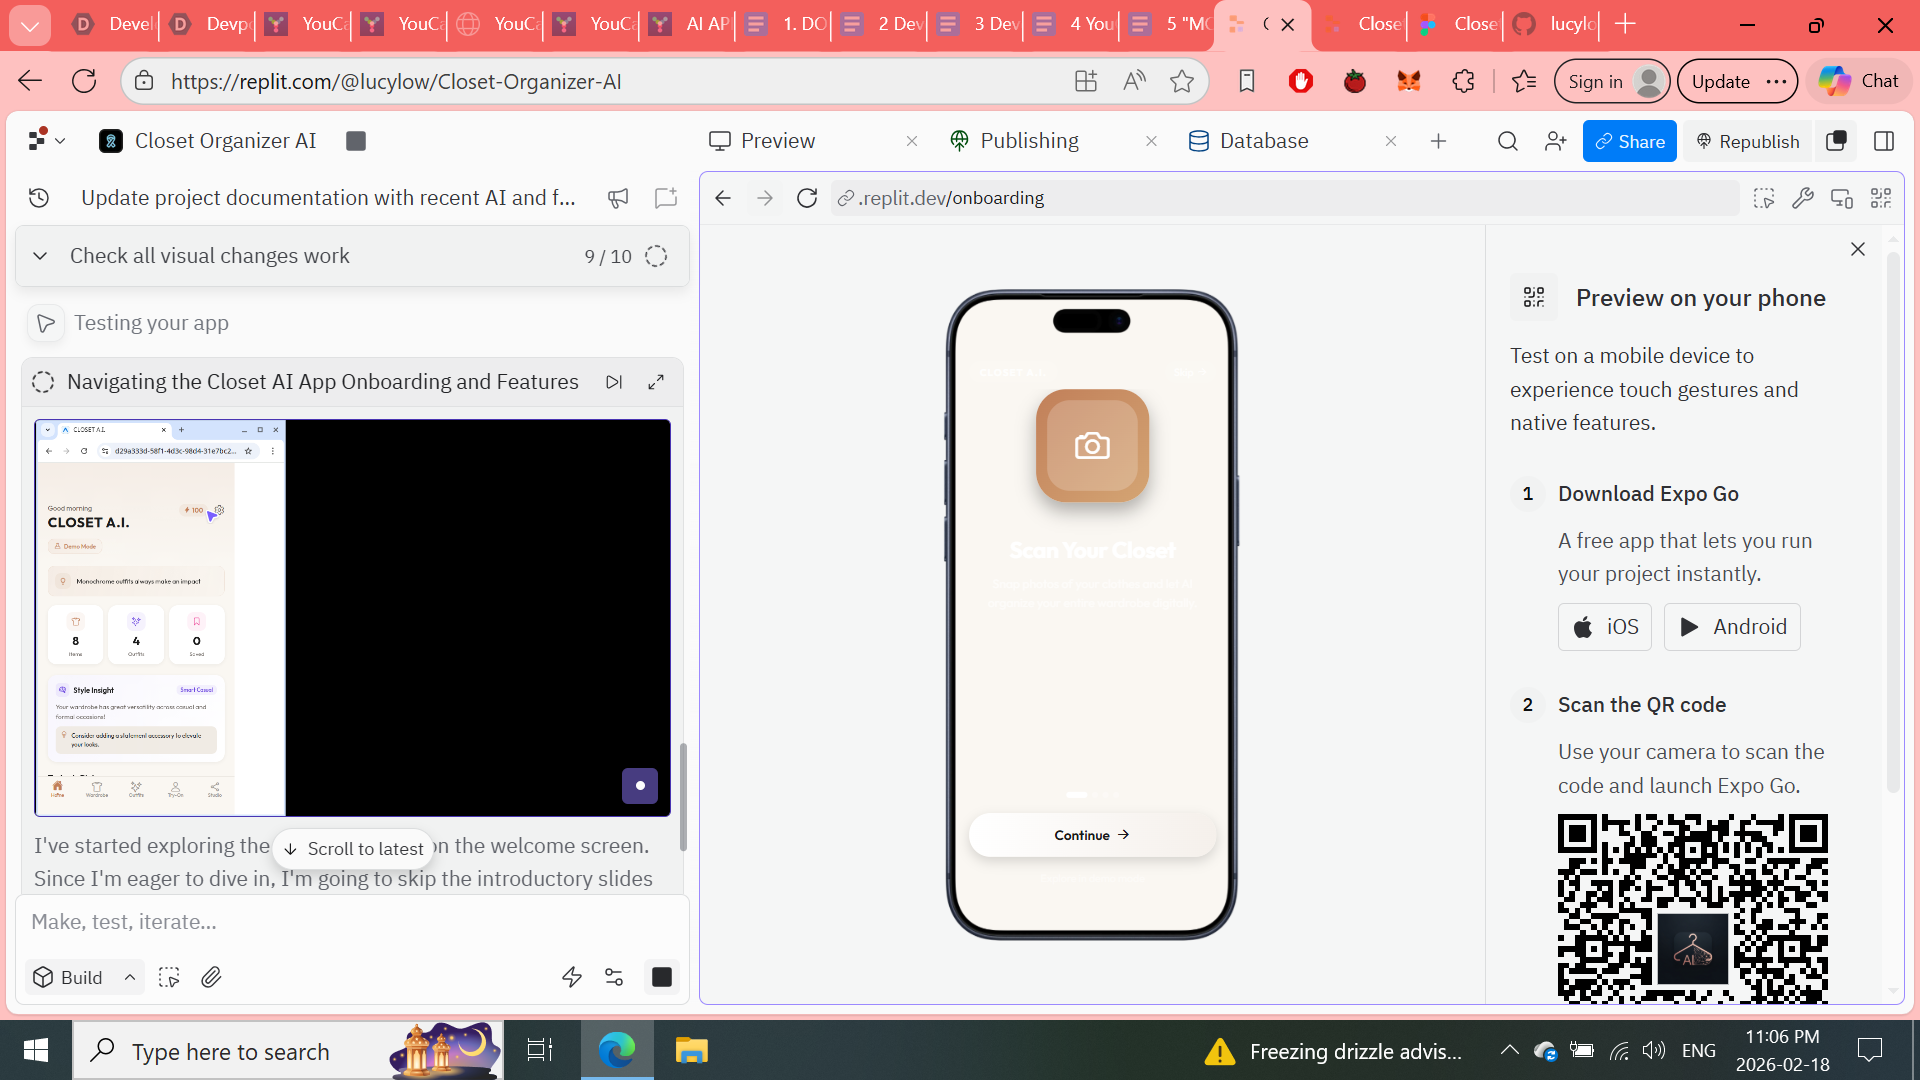
Task: Click the invite collaborator person icon
Action: 1555,141
